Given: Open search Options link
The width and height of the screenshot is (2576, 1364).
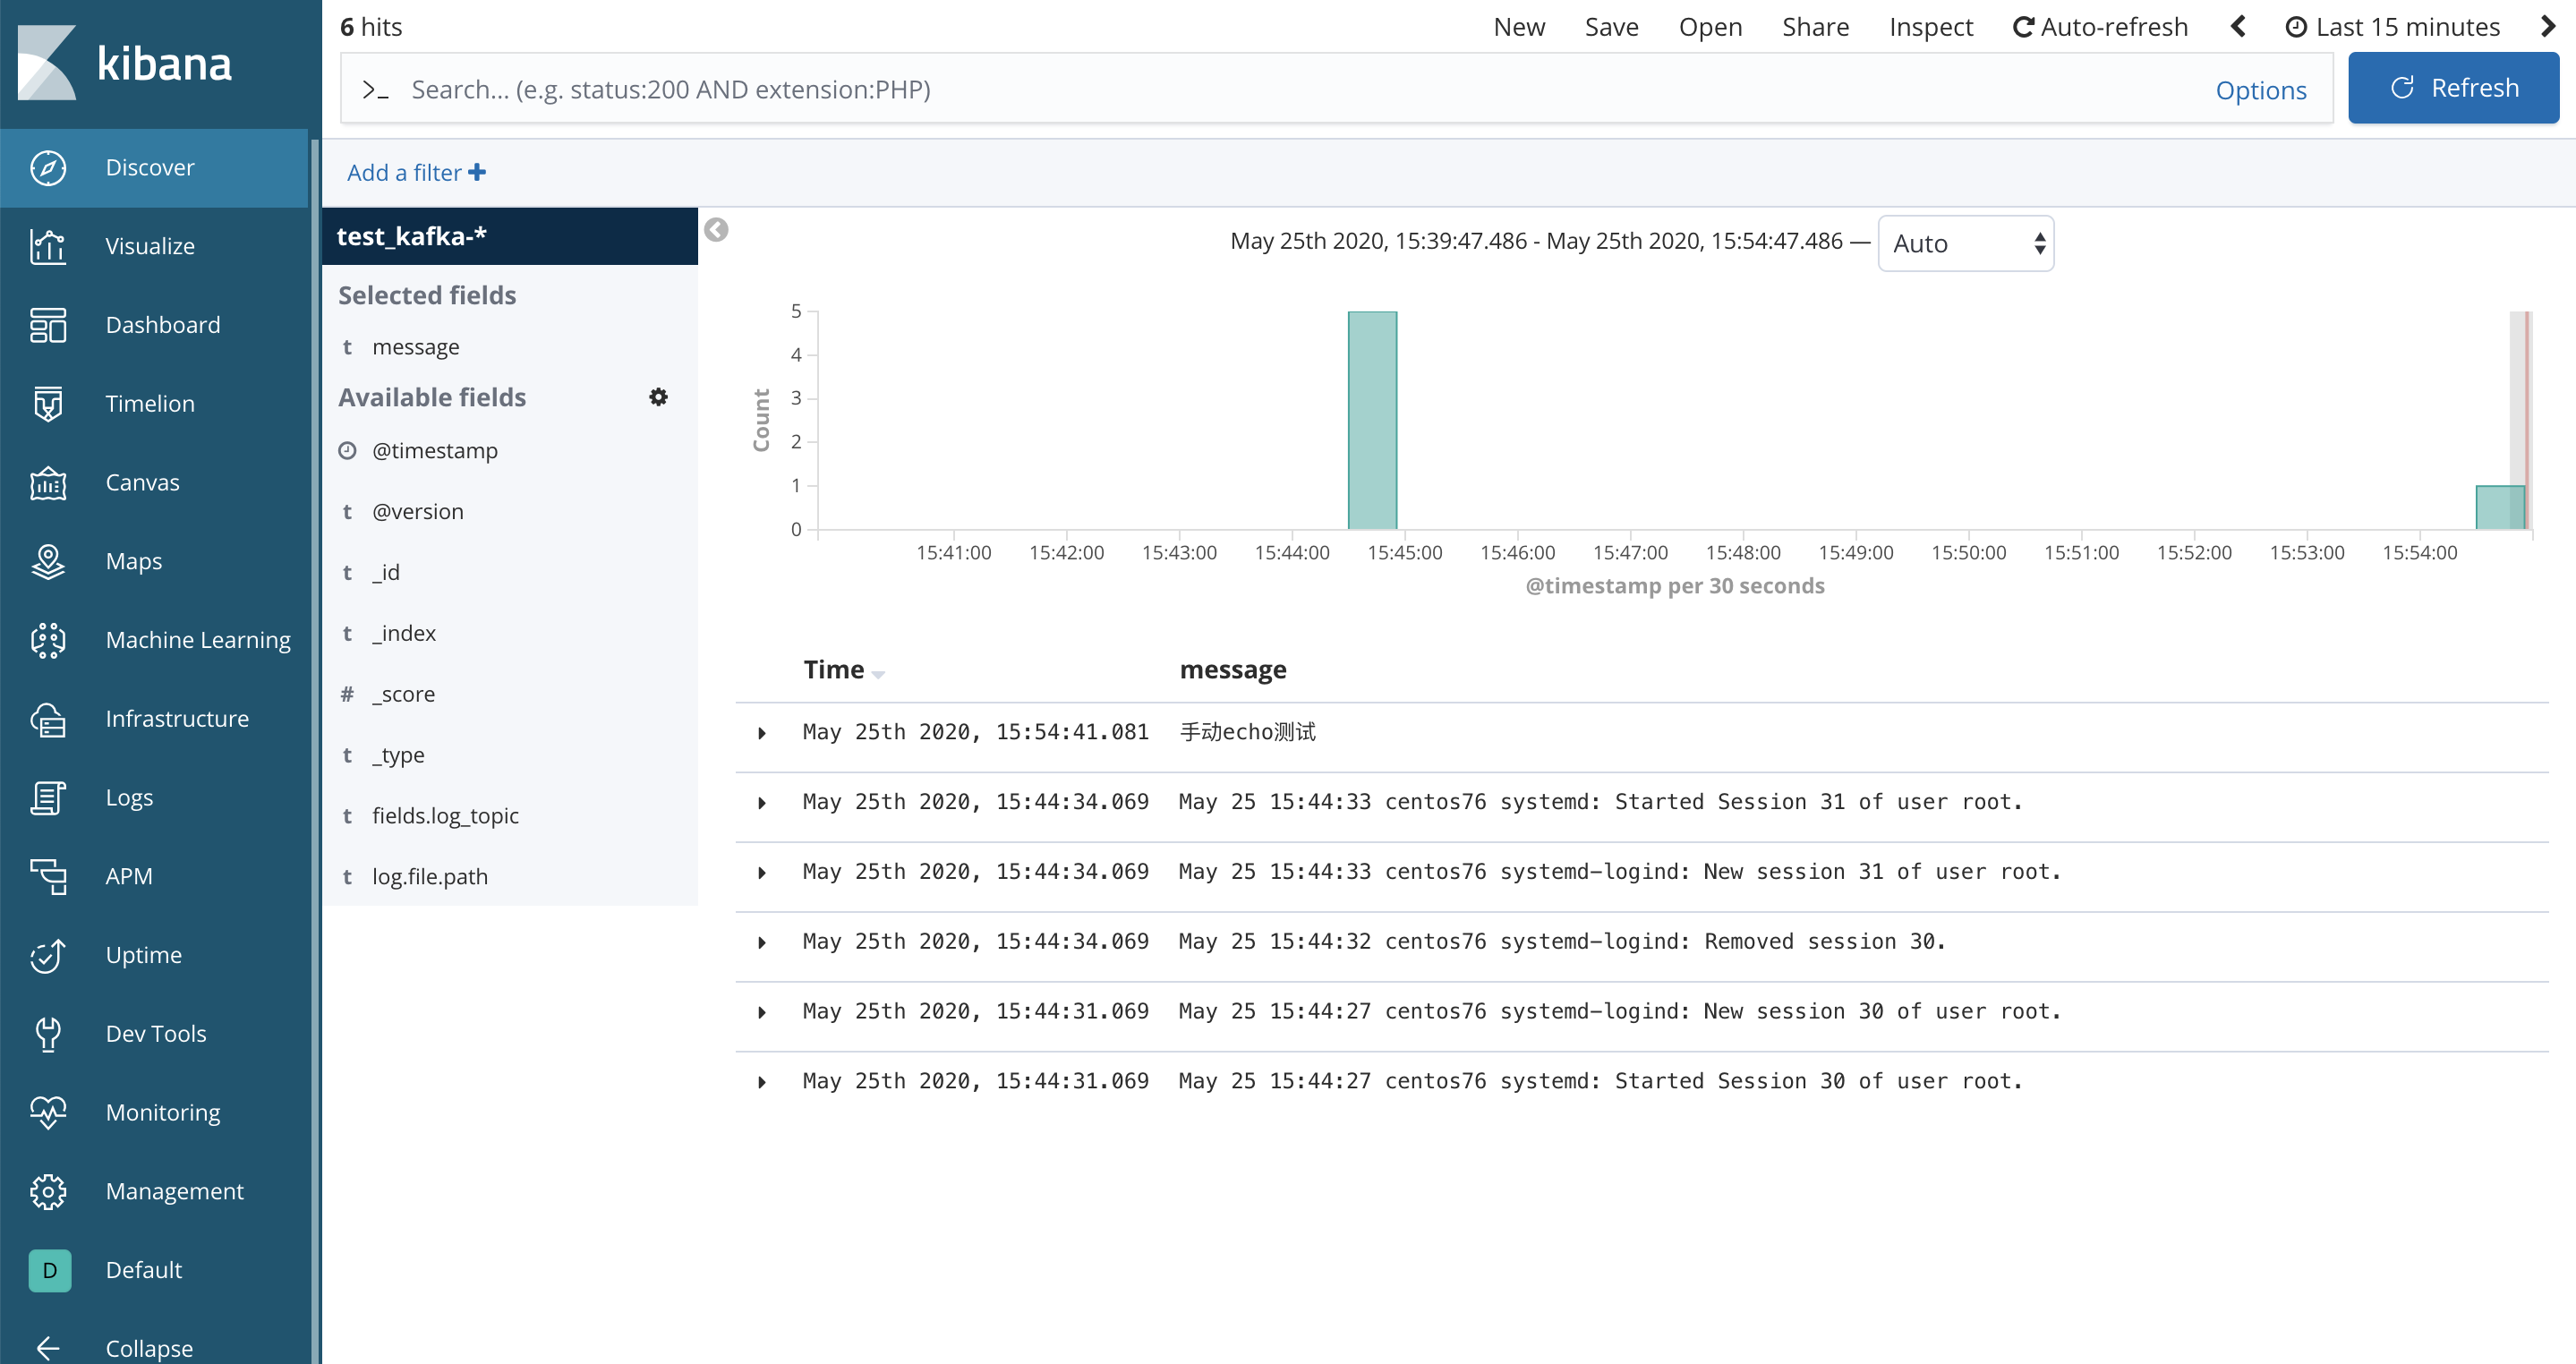Looking at the screenshot, I should coord(2260,90).
